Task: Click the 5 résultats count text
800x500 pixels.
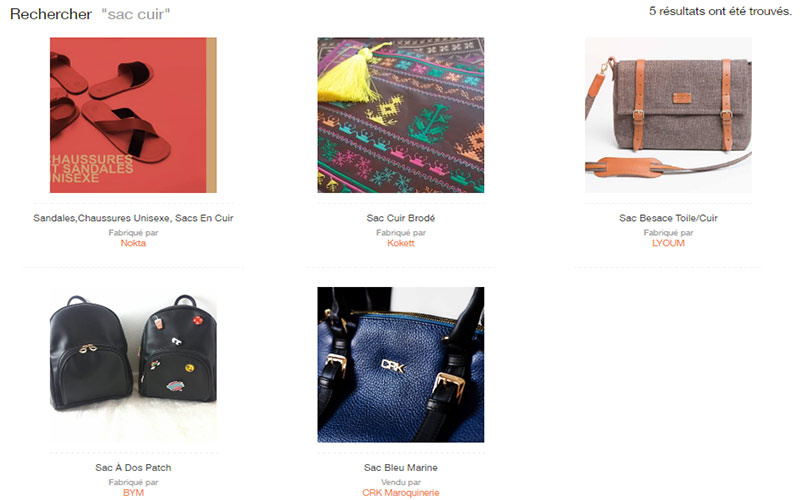Action: pyautogui.click(x=720, y=11)
